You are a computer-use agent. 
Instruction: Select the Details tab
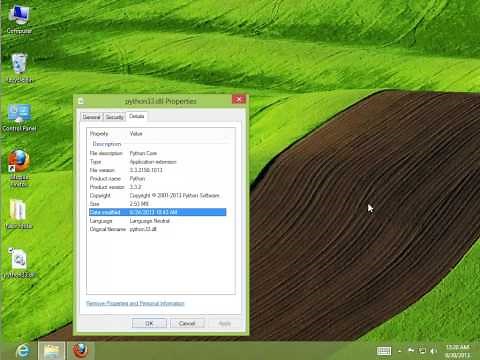(x=137, y=116)
